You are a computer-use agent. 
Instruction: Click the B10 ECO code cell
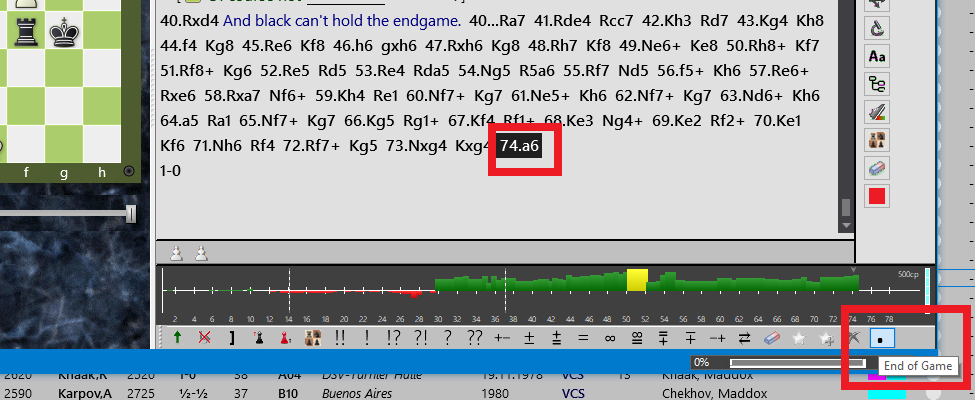pos(287,394)
